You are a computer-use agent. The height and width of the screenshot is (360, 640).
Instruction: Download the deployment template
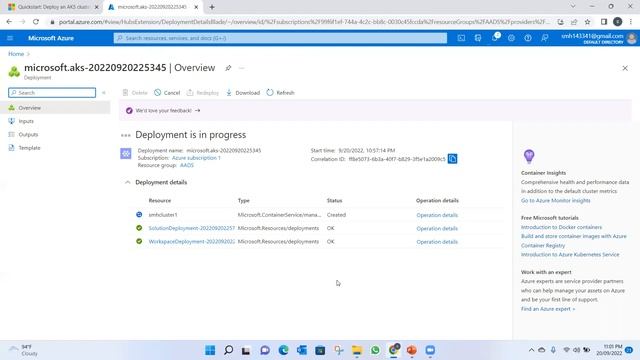[243, 93]
